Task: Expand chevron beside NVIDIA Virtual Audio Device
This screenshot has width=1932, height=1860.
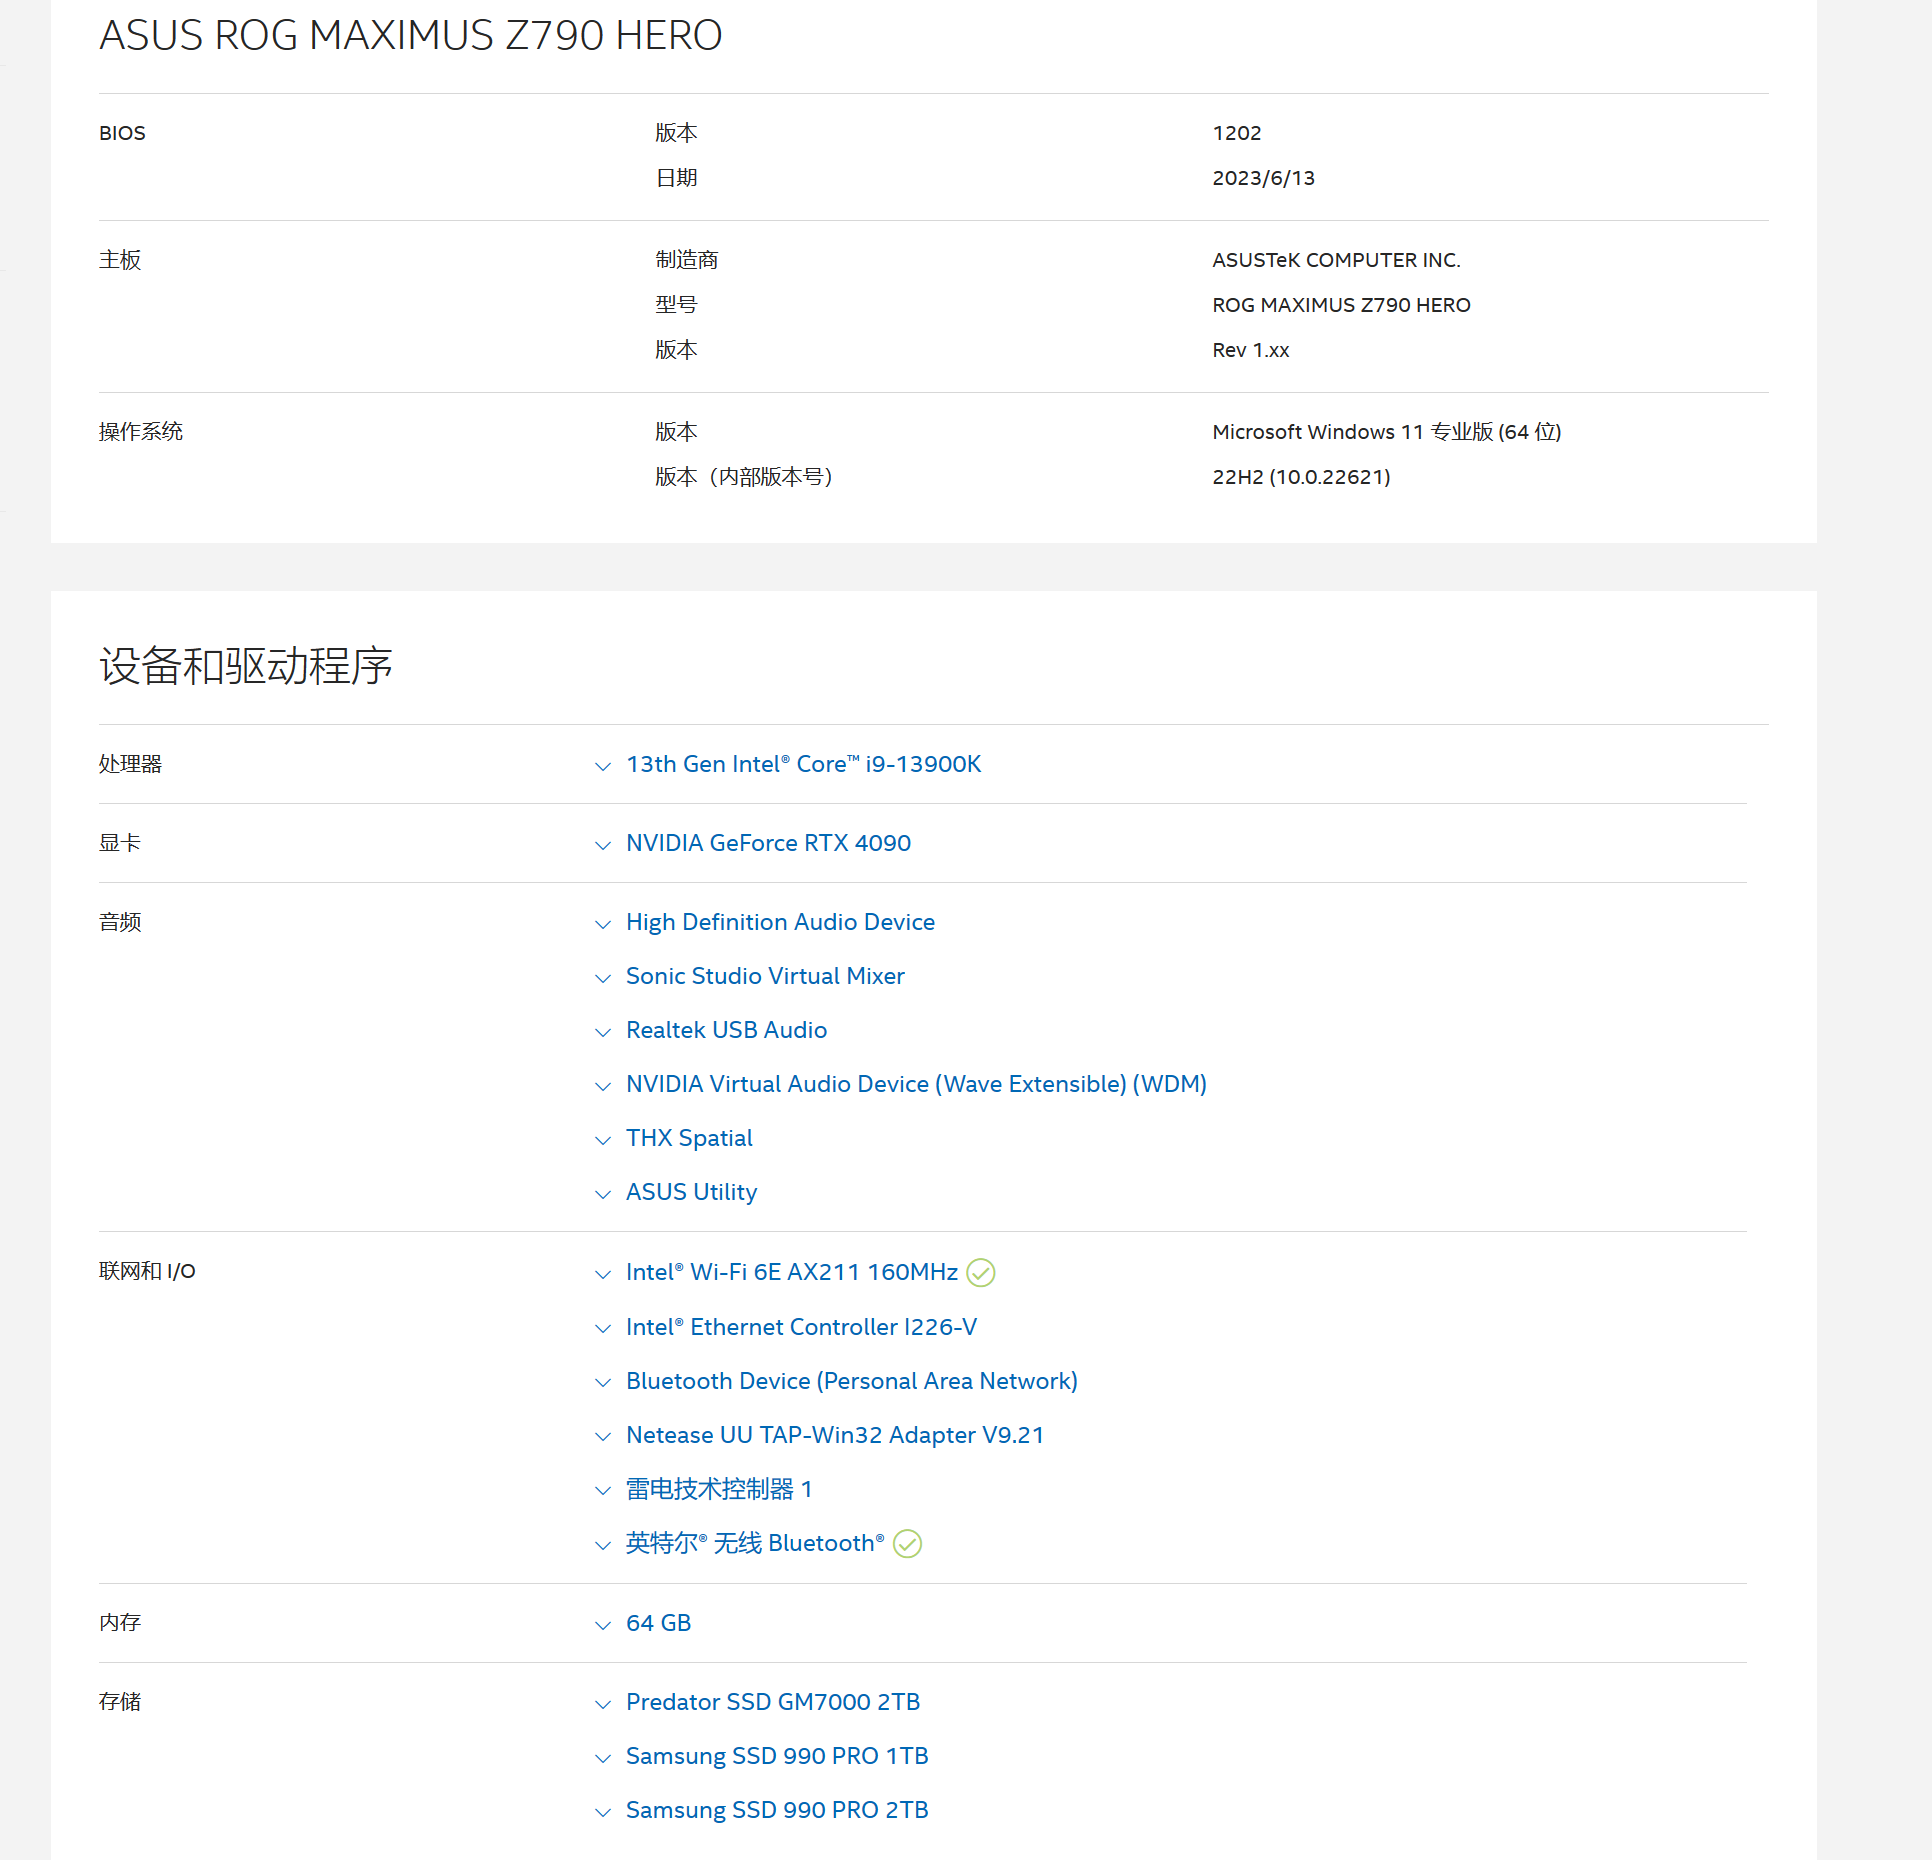Action: pyautogui.click(x=602, y=1087)
